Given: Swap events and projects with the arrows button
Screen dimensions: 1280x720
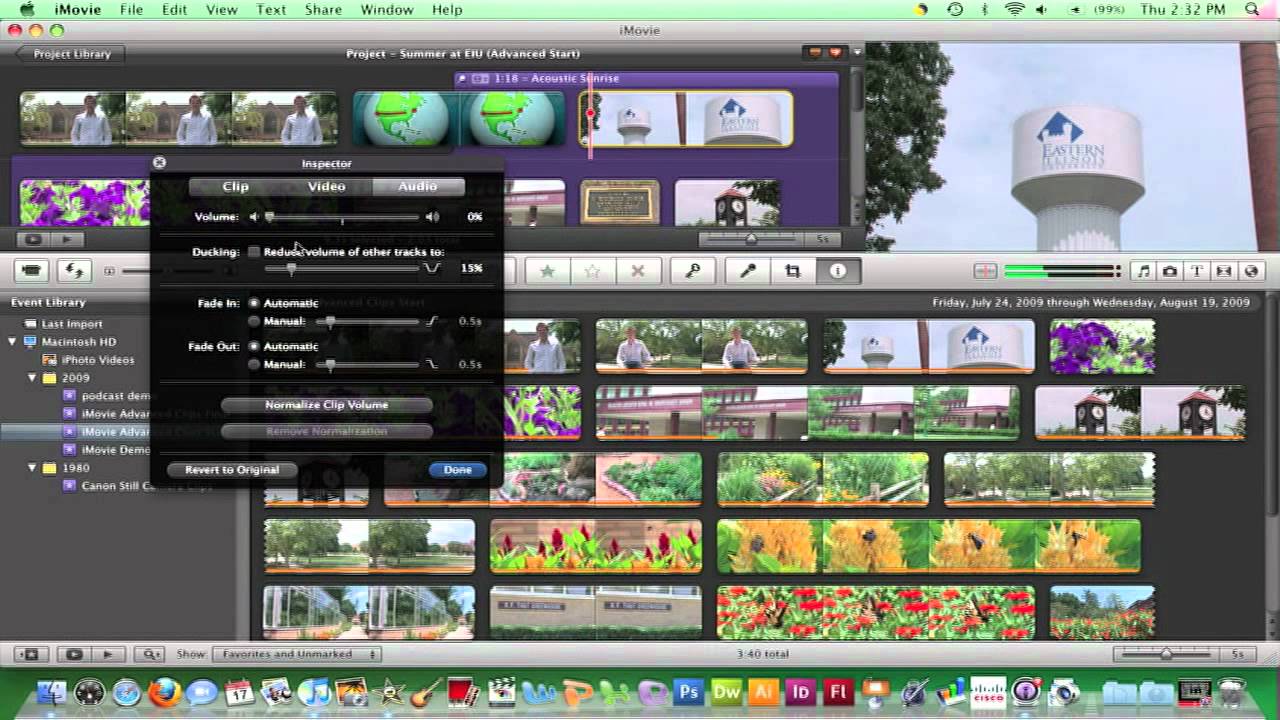Looking at the screenshot, I should [x=73, y=270].
